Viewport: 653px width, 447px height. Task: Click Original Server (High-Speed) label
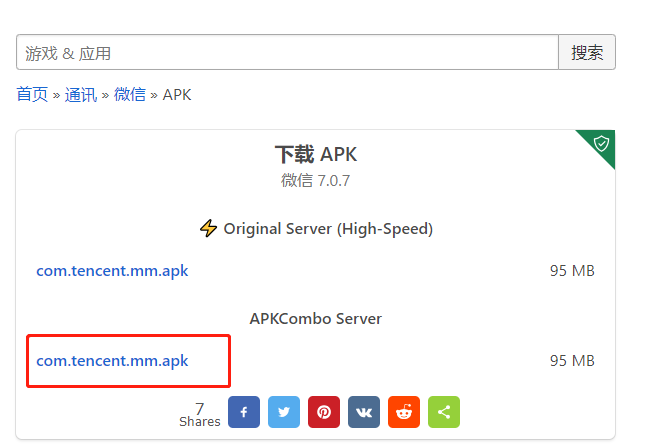click(328, 229)
